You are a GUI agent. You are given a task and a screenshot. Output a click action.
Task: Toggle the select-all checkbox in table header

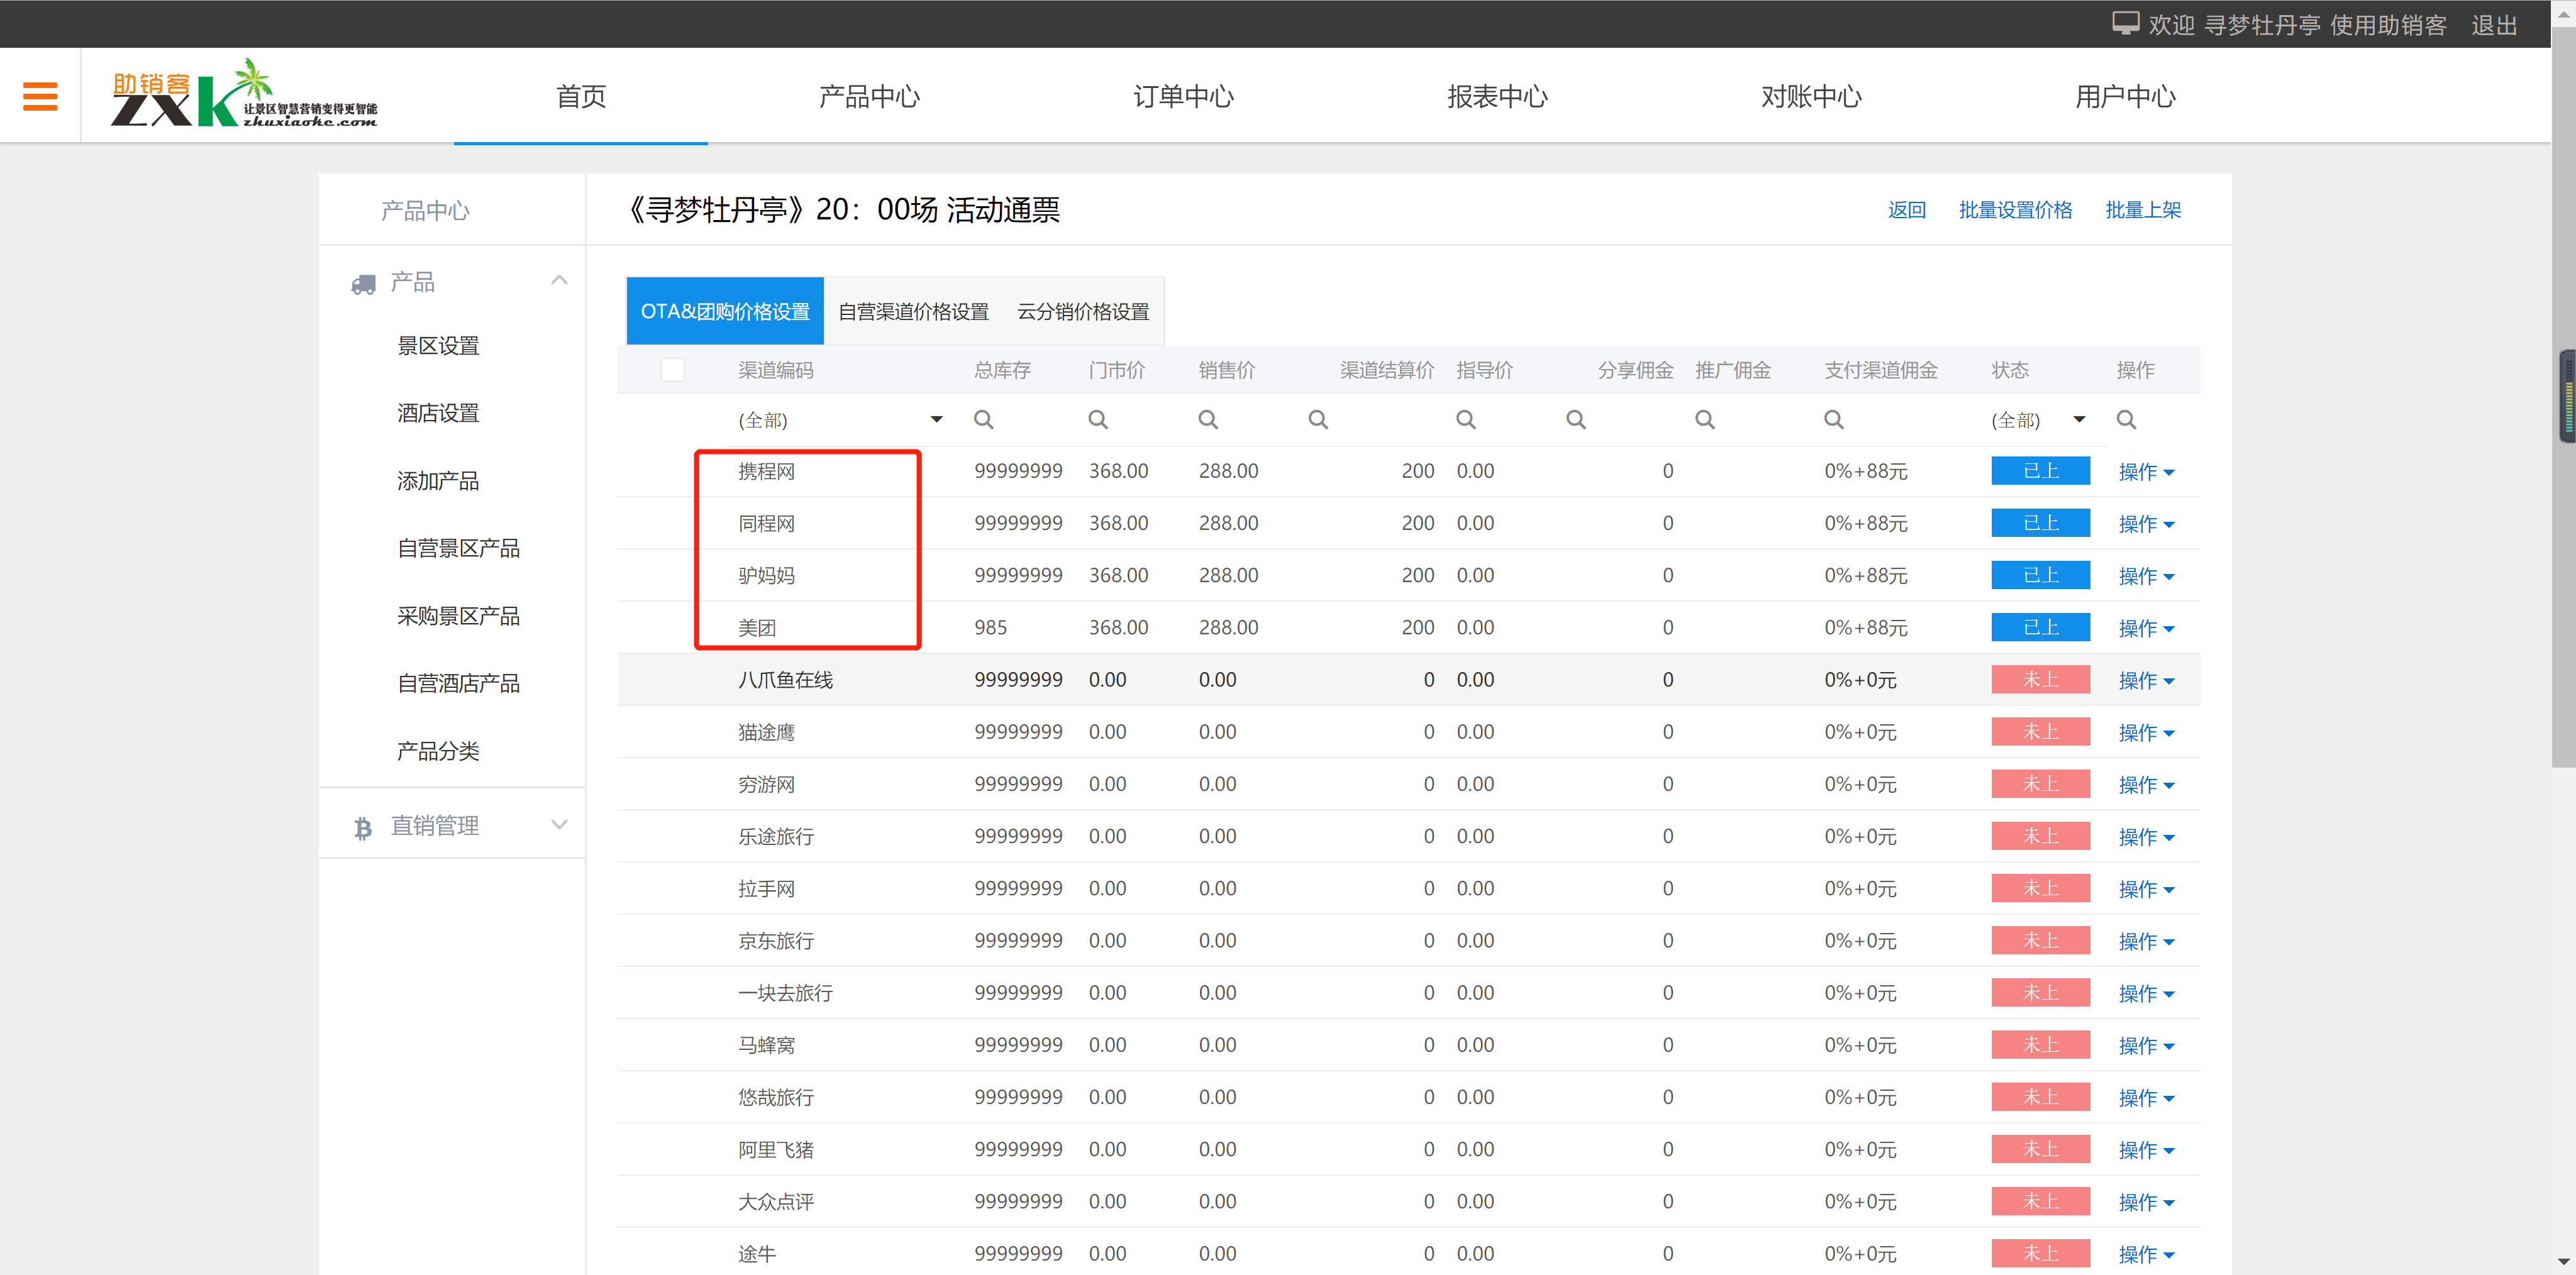click(673, 370)
